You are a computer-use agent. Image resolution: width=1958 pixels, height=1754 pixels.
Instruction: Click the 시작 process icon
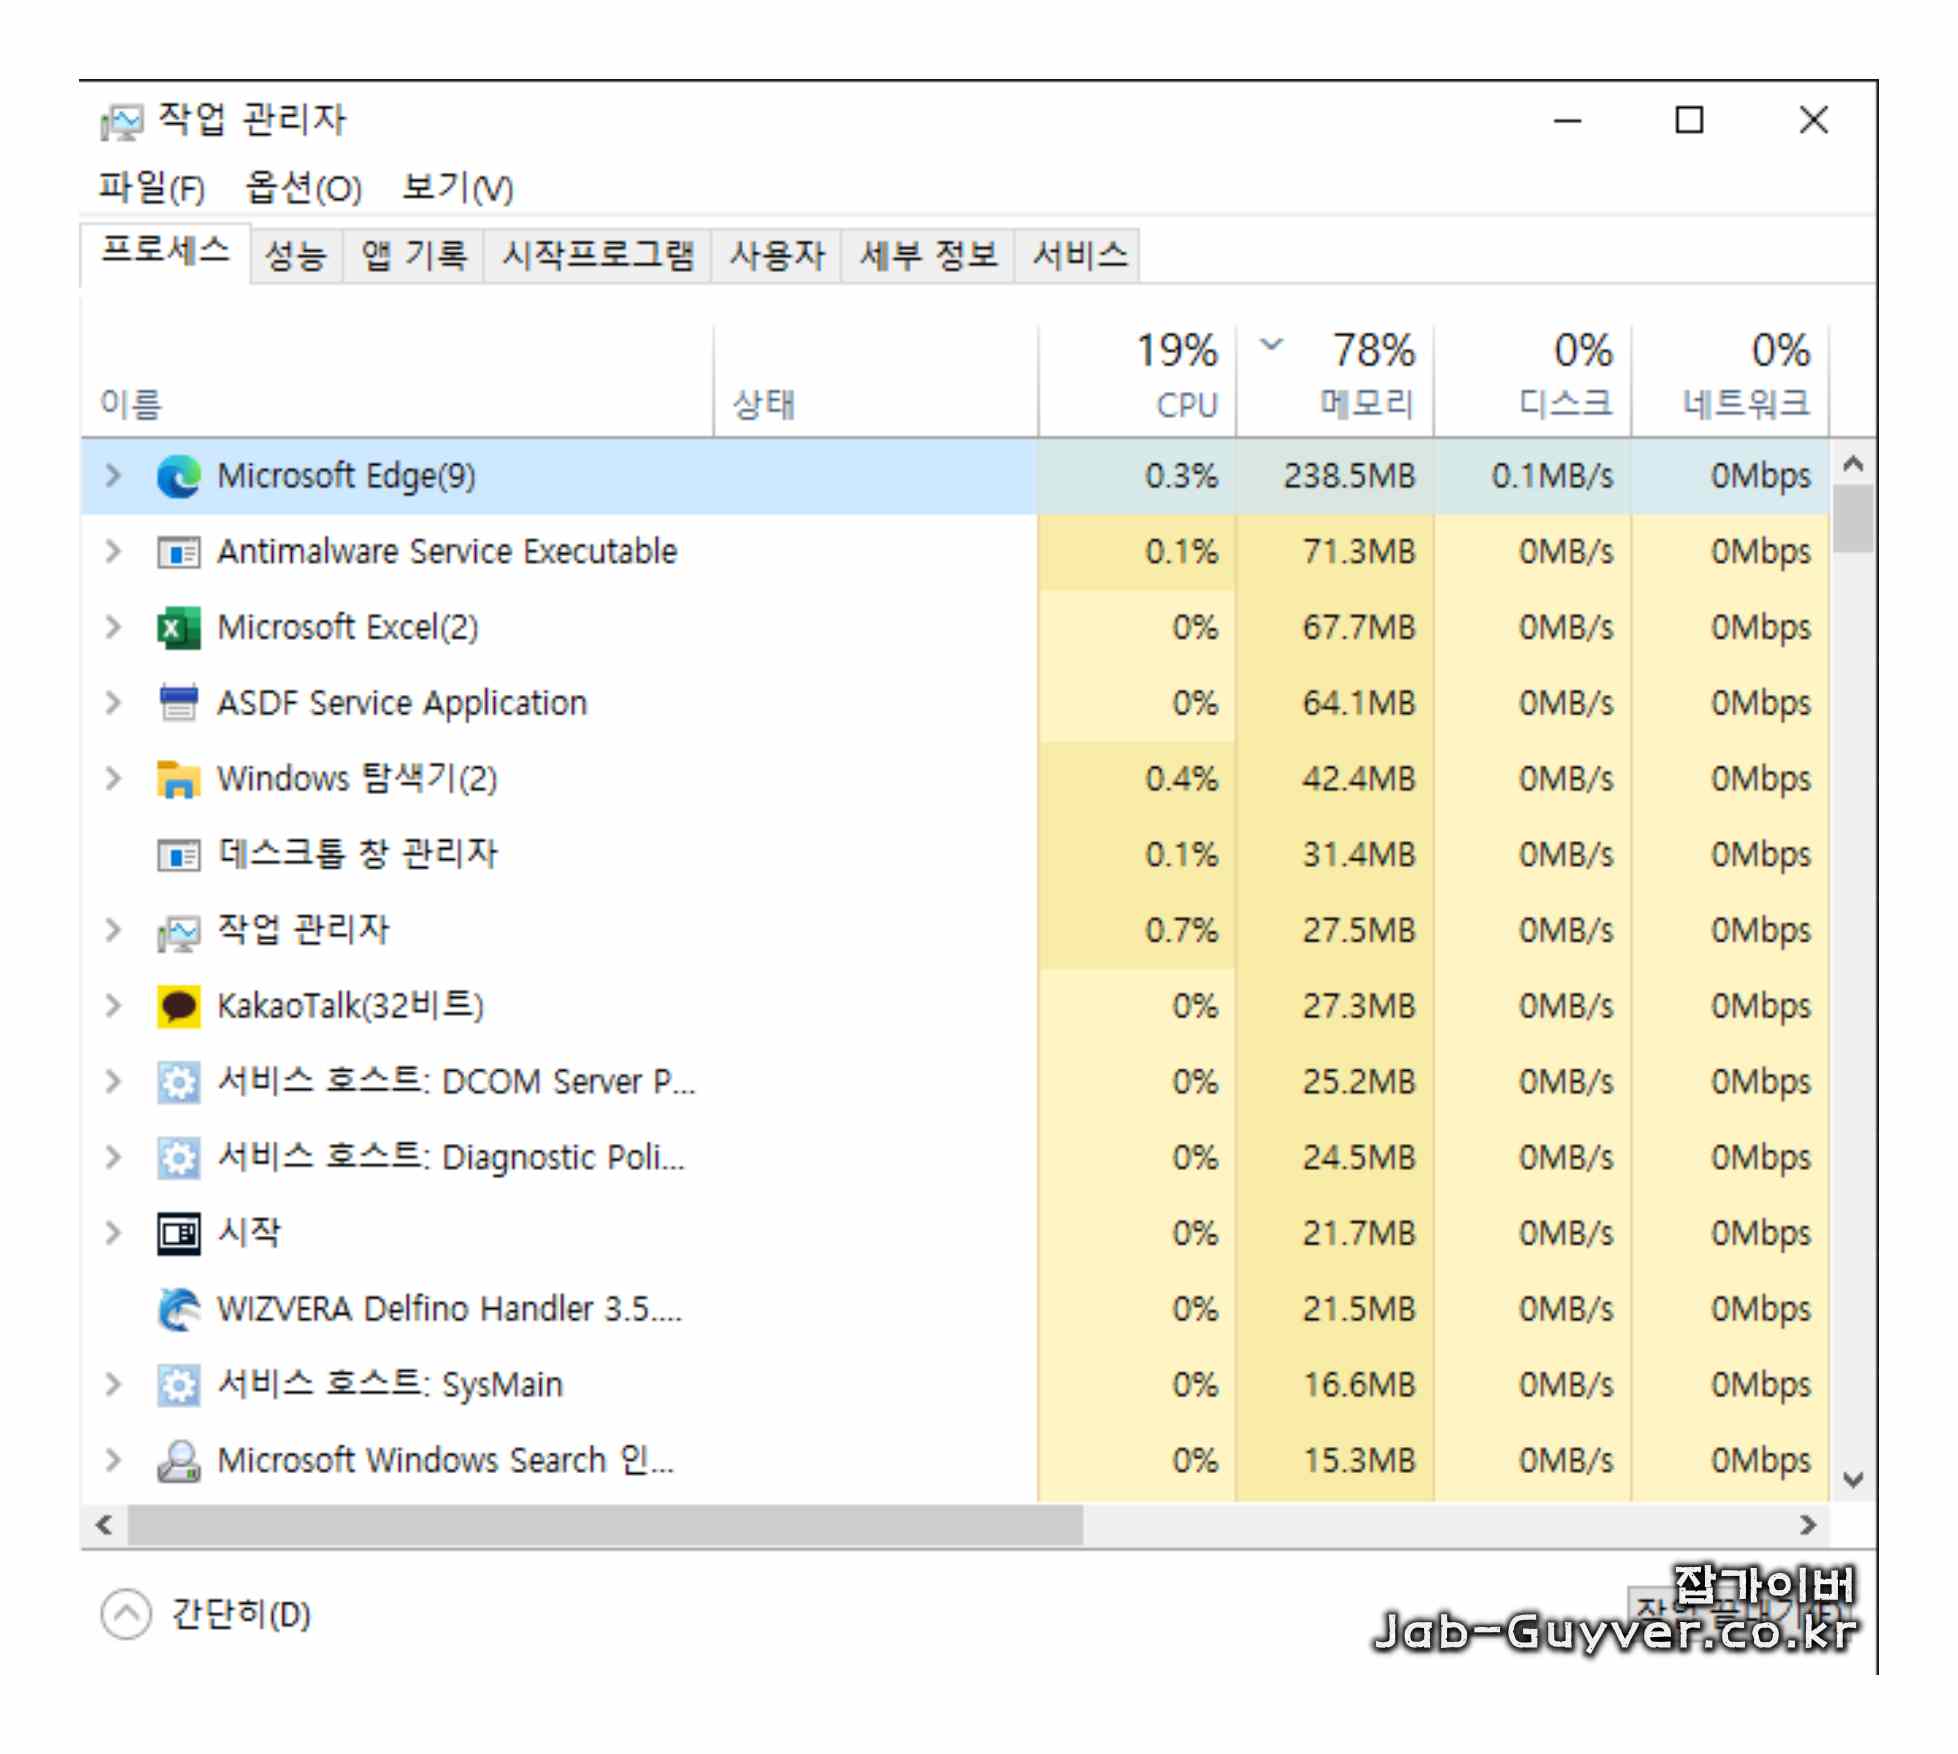pyautogui.click(x=179, y=1233)
